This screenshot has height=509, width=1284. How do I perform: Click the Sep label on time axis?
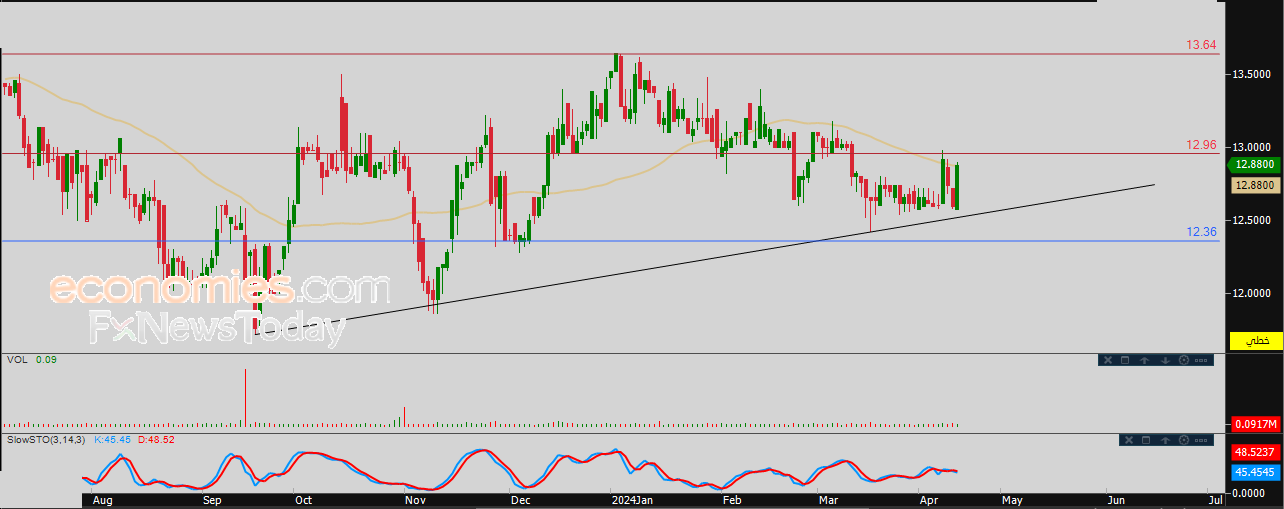pyautogui.click(x=213, y=499)
